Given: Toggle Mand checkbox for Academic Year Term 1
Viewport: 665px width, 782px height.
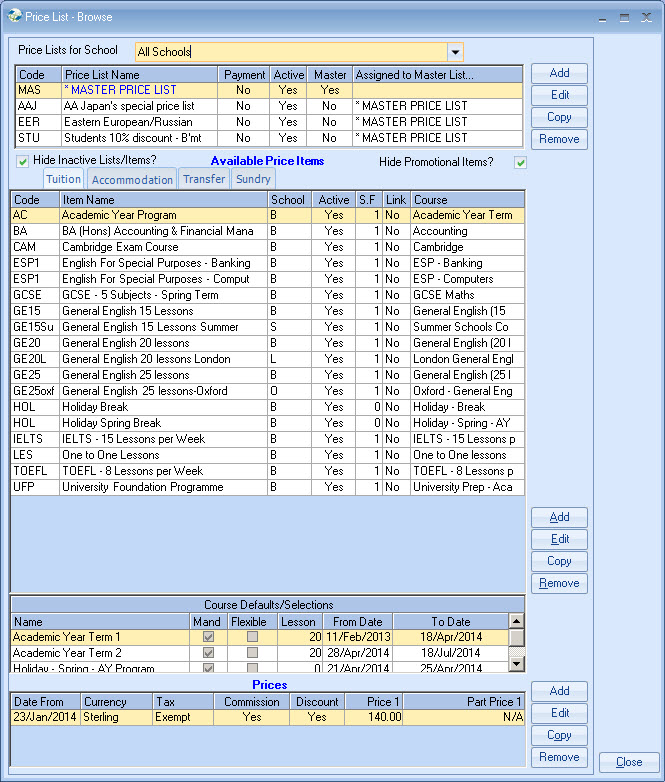Looking at the screenshot, I should tap(207, 637).
